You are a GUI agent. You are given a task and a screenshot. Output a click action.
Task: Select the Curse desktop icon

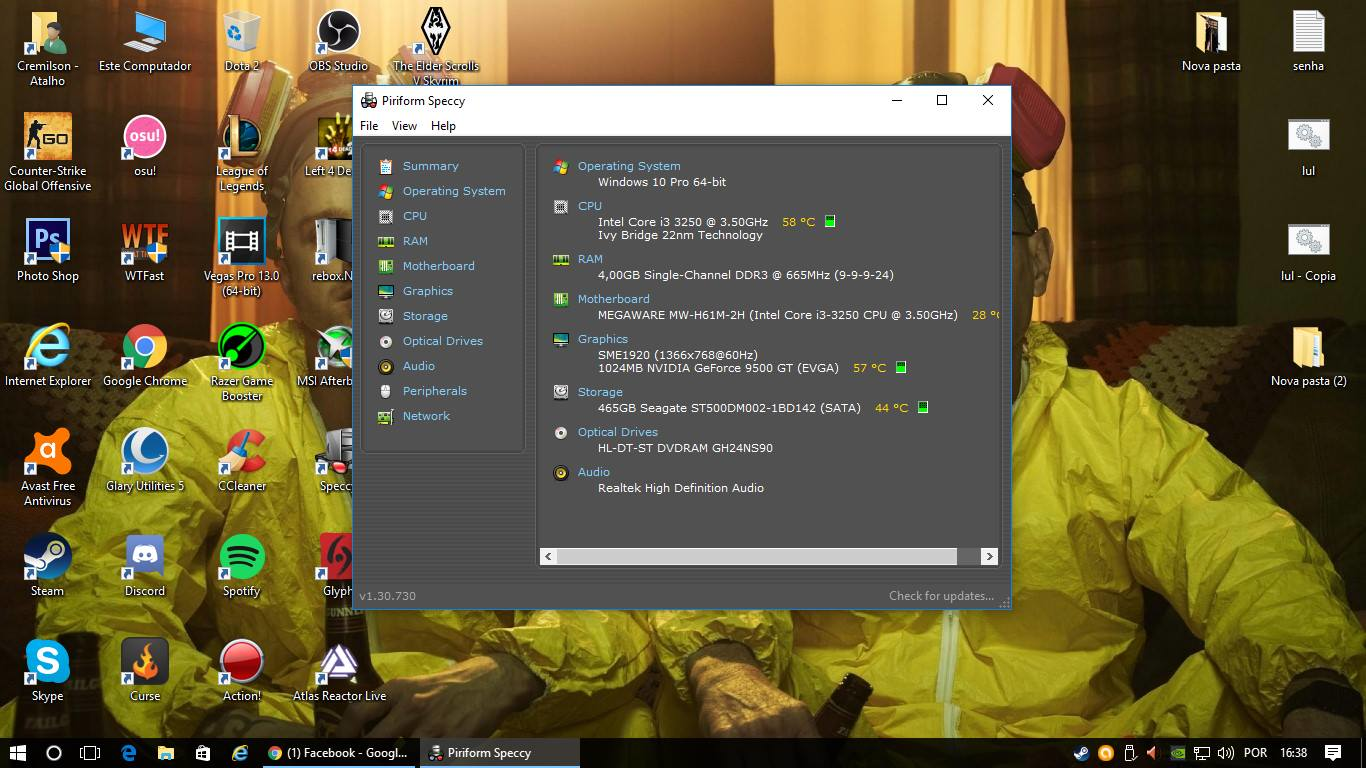145,671
